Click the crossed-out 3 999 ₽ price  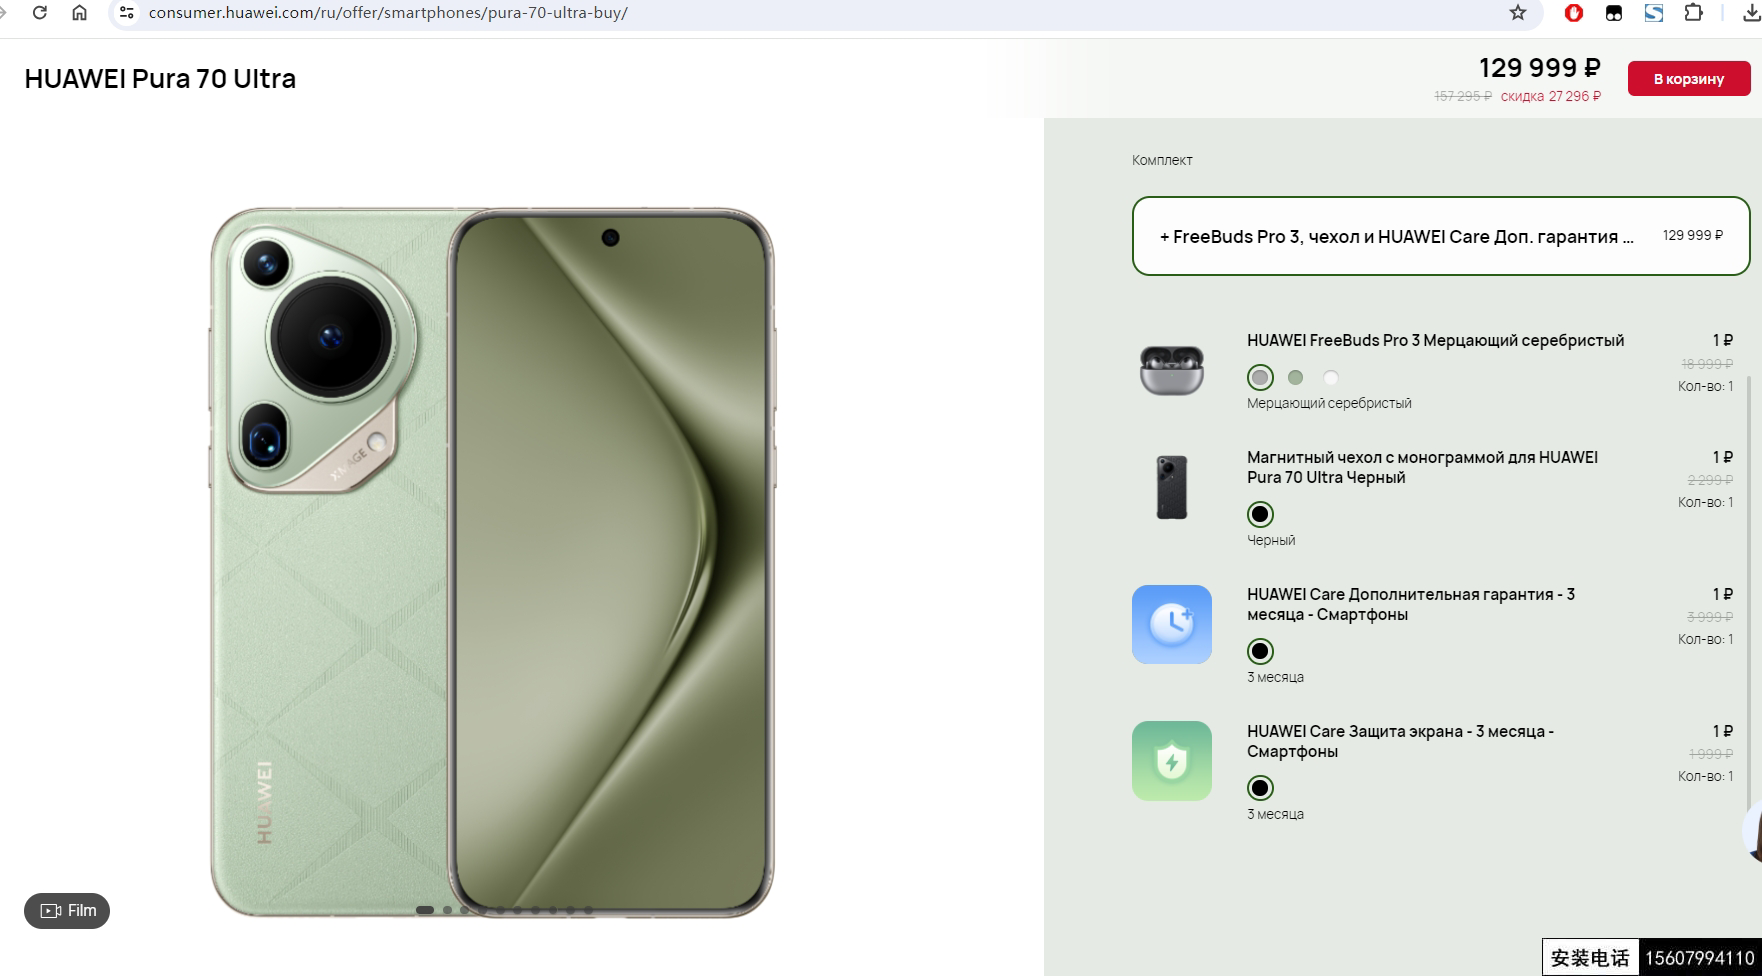[1710, 617]
